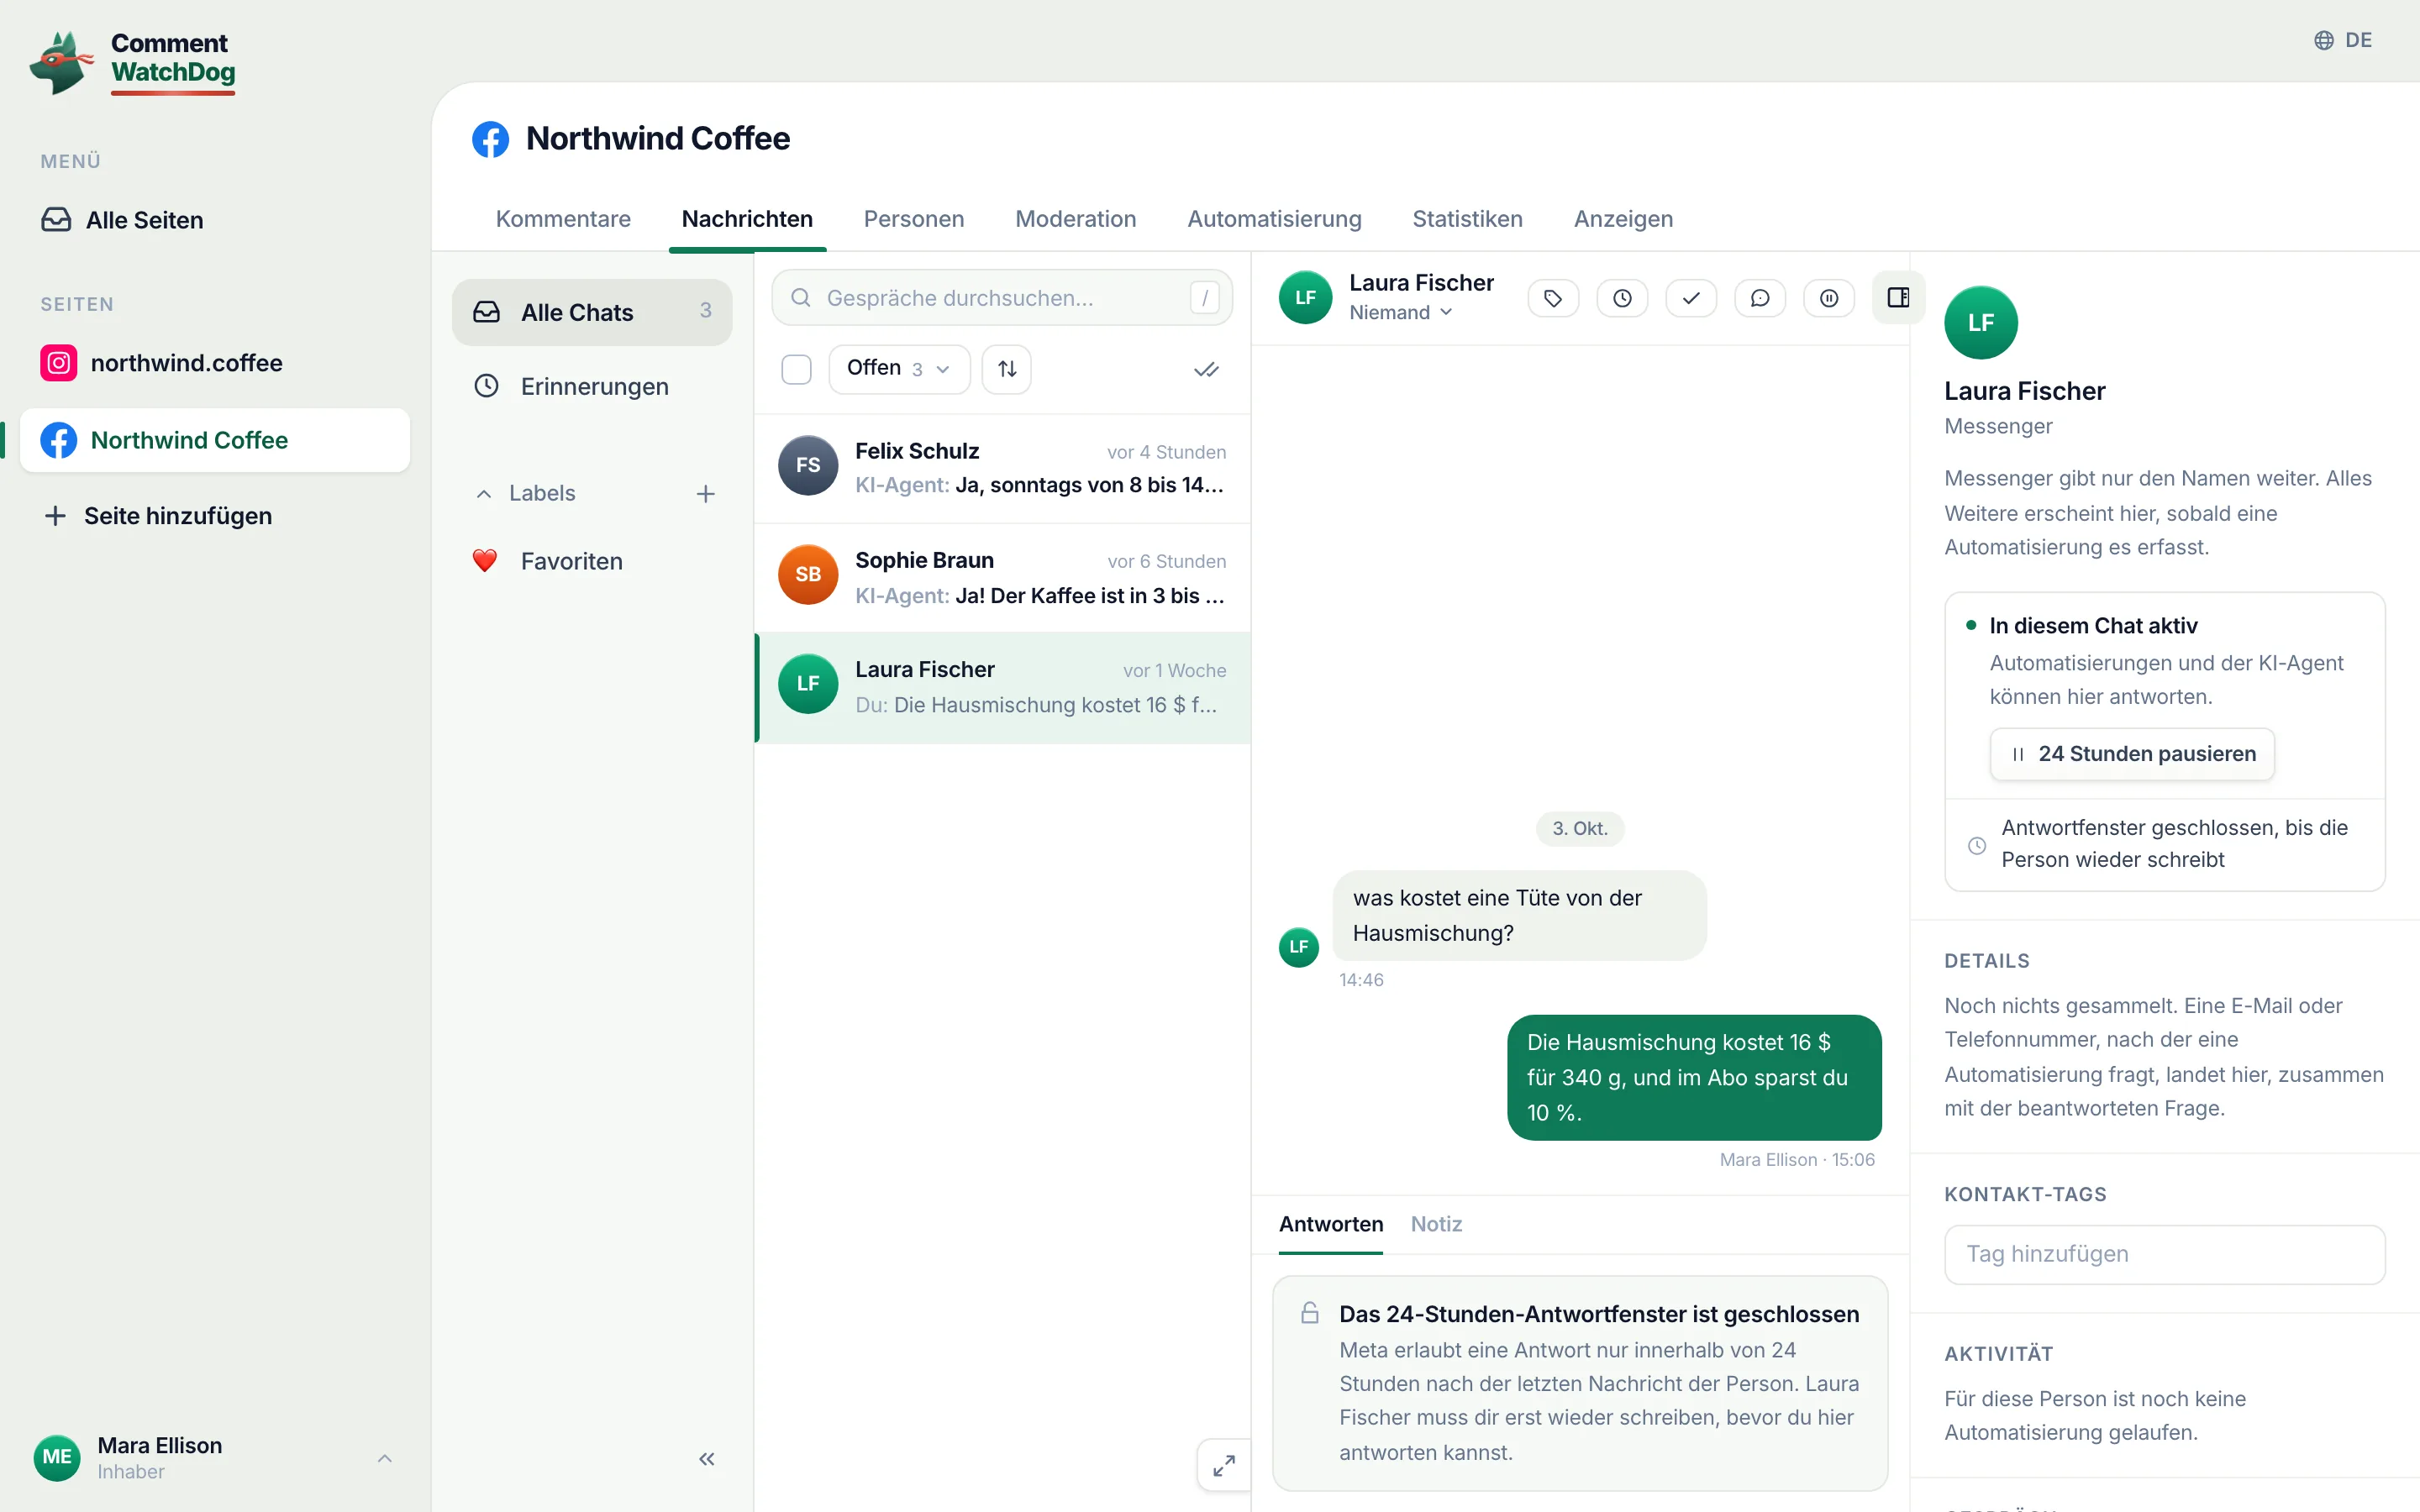Image resolution: width=2420 pixels, height=1512 pixels.
Task: Click 24 Stunden pausieren button
Action: pyautogui.click(x=2132, y=754)
